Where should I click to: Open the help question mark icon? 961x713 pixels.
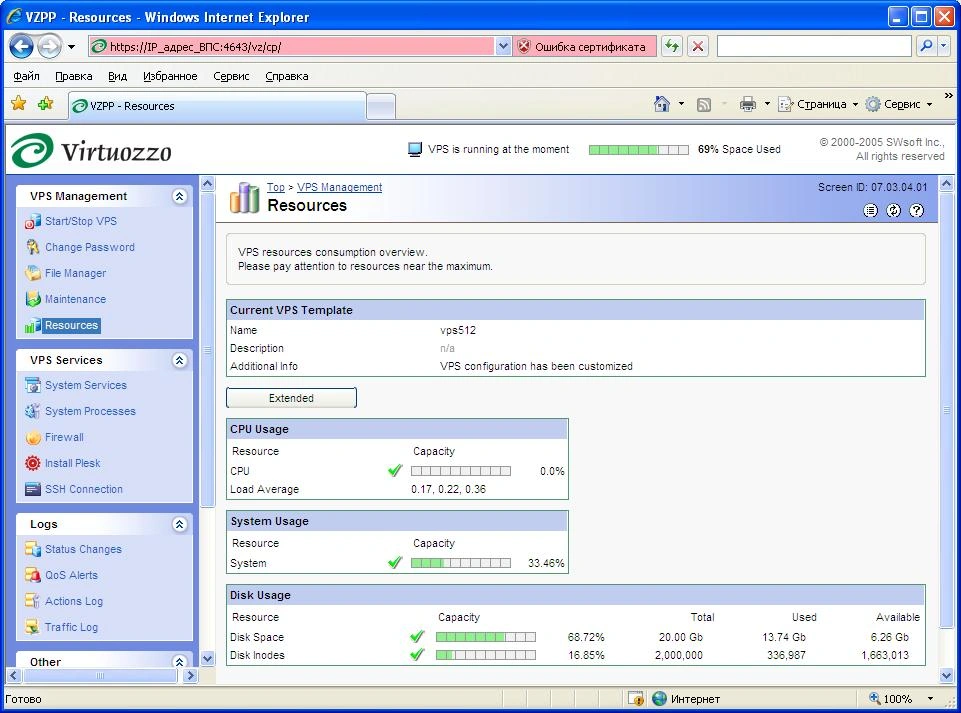[x=916, y=211]
